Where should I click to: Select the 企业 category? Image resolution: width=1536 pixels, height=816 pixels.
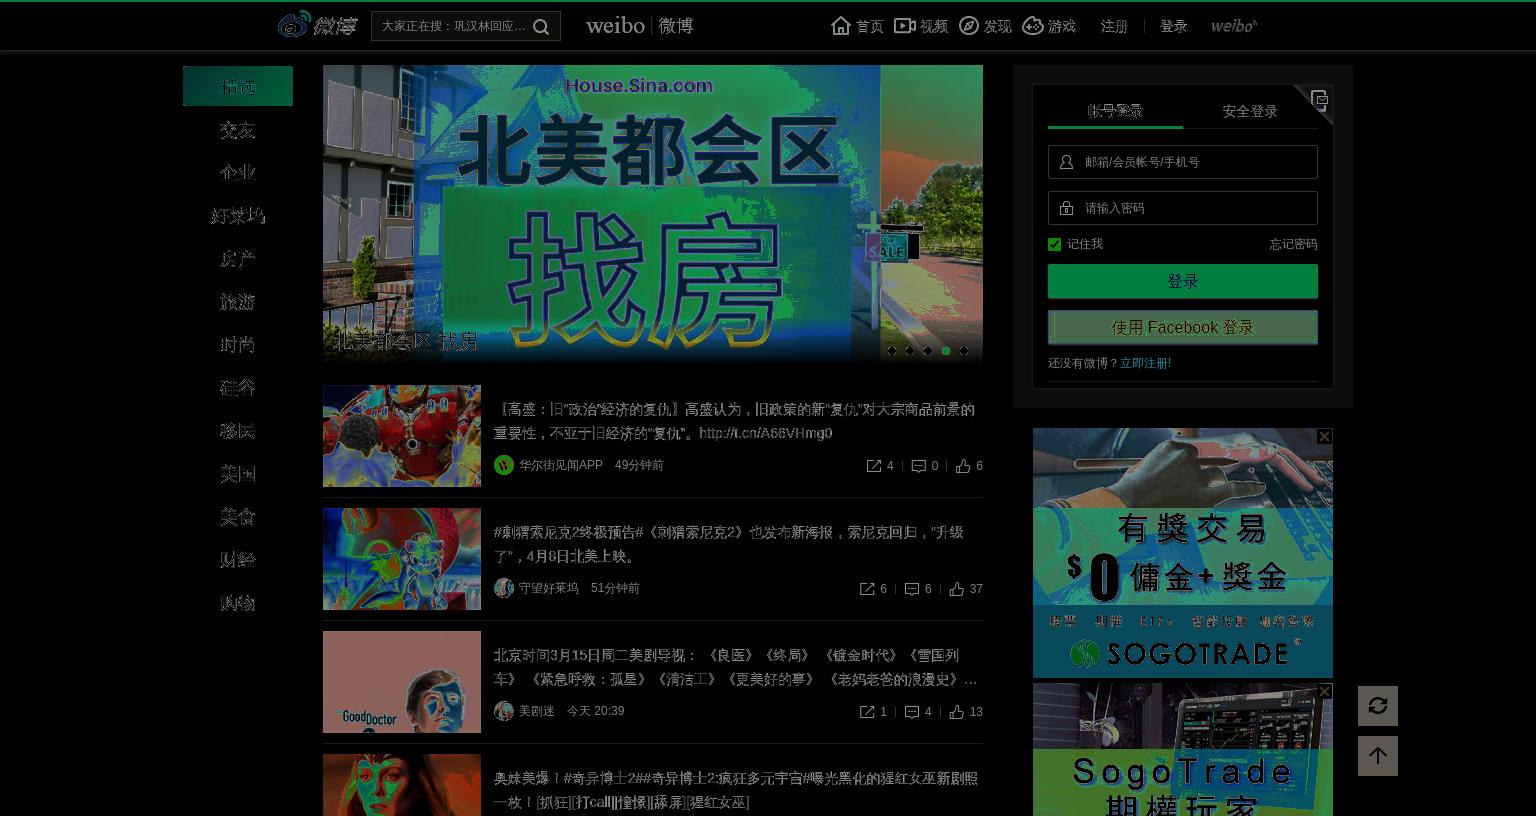(238, 172)
